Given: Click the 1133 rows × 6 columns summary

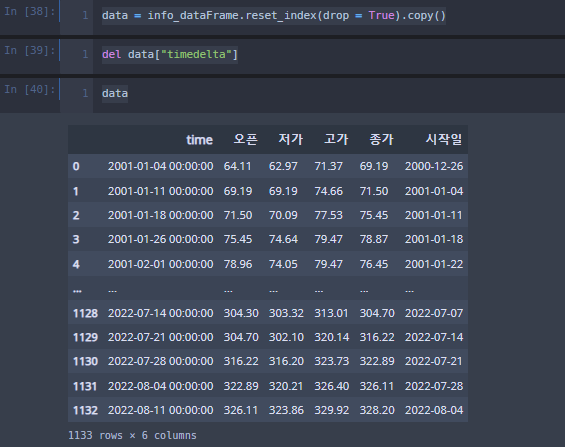Looking at the screenshot, I should tap(132, 435).
